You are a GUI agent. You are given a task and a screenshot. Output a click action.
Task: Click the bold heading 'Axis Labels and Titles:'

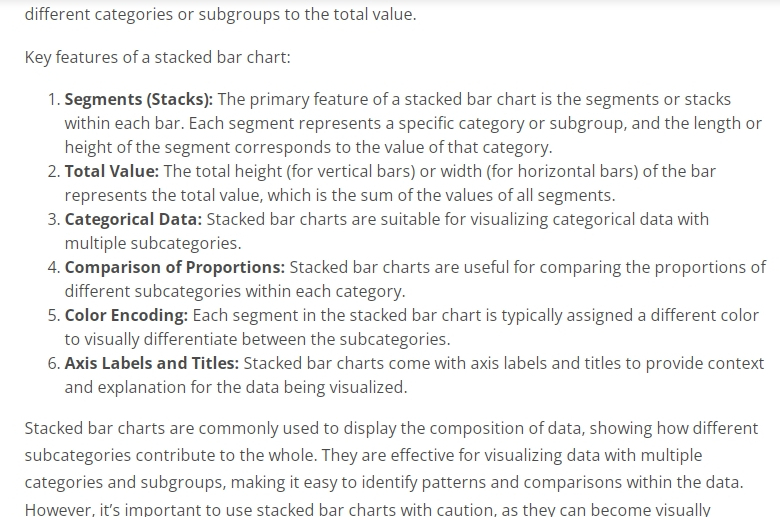[x=152, y=363]
